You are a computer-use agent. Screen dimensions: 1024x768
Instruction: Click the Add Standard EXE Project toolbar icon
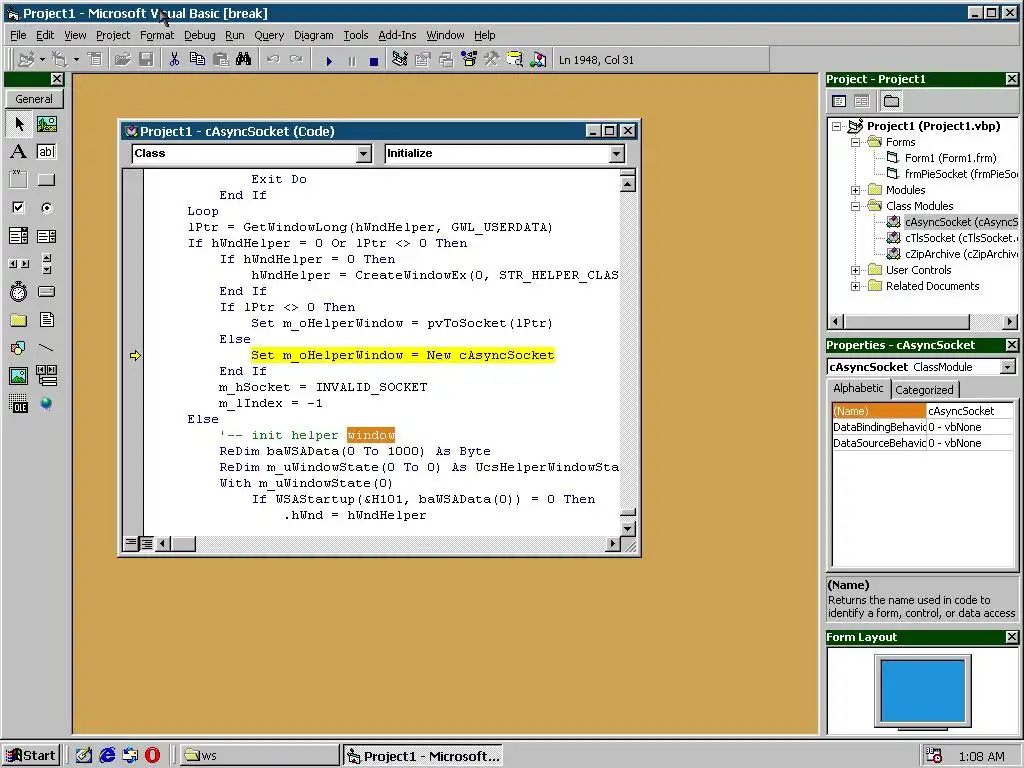pyautogui.click(x=27, y=59)
